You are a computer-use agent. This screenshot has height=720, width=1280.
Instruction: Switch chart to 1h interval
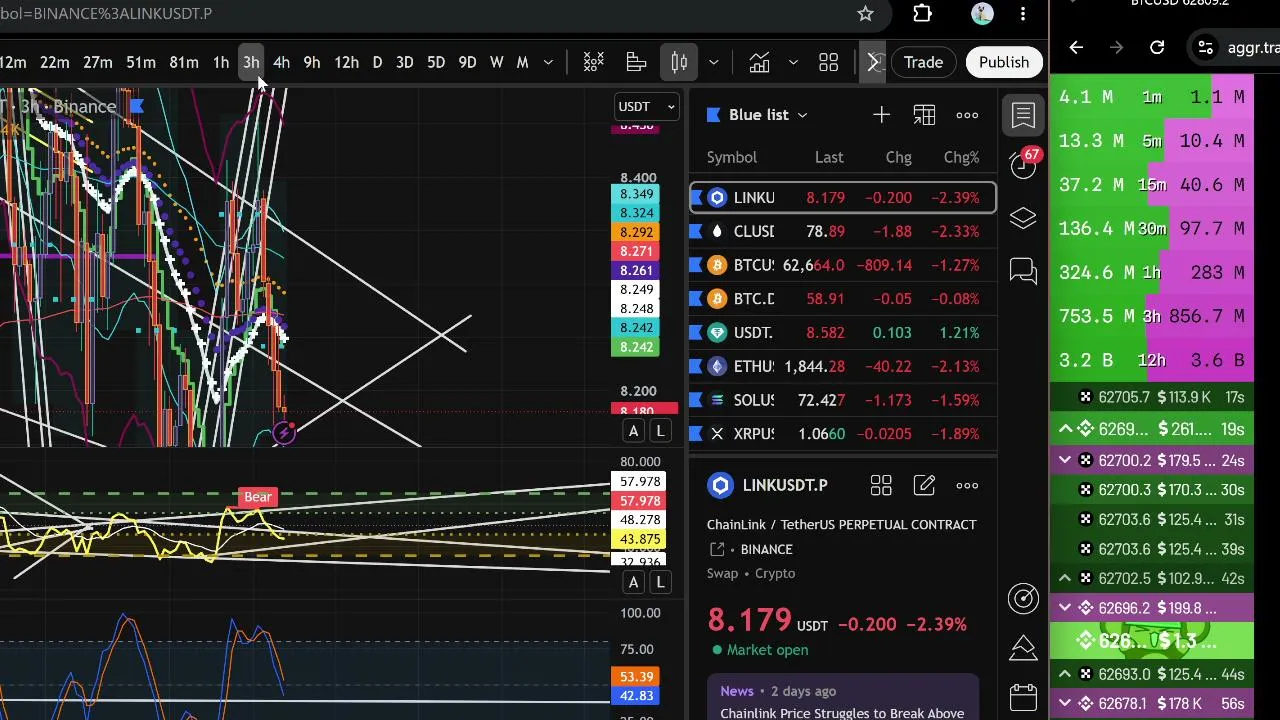click(221, 63)
